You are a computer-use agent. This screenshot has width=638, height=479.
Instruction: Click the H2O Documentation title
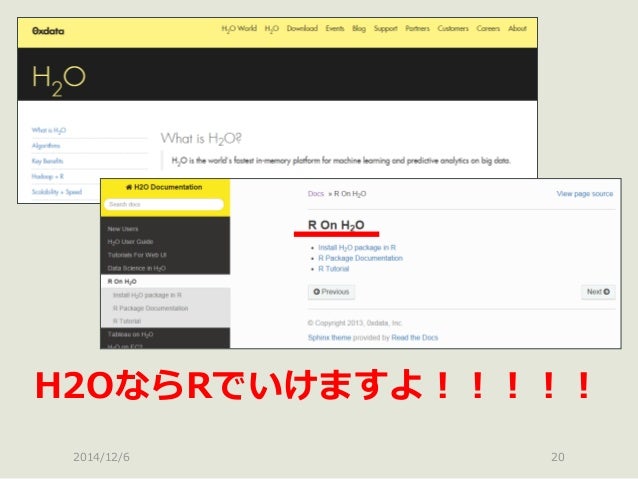[x=168, y=187]
